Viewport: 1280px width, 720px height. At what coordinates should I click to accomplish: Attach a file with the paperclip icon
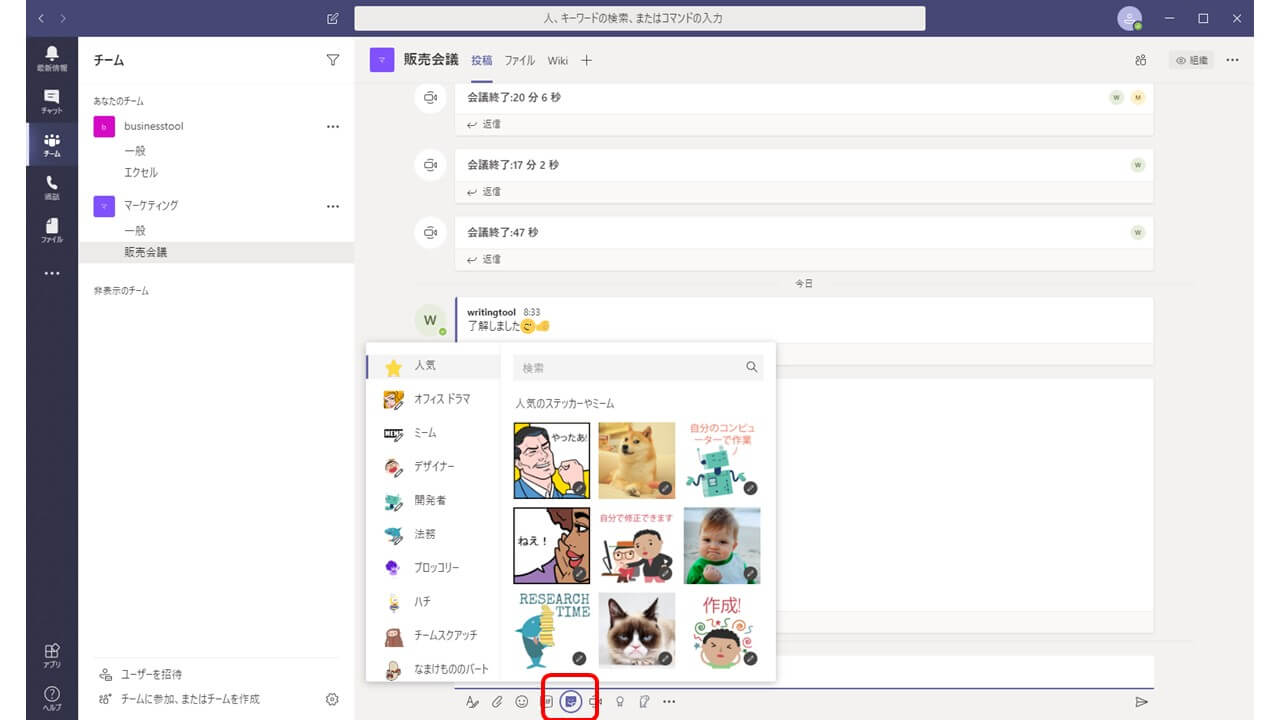tap(497, 702)
